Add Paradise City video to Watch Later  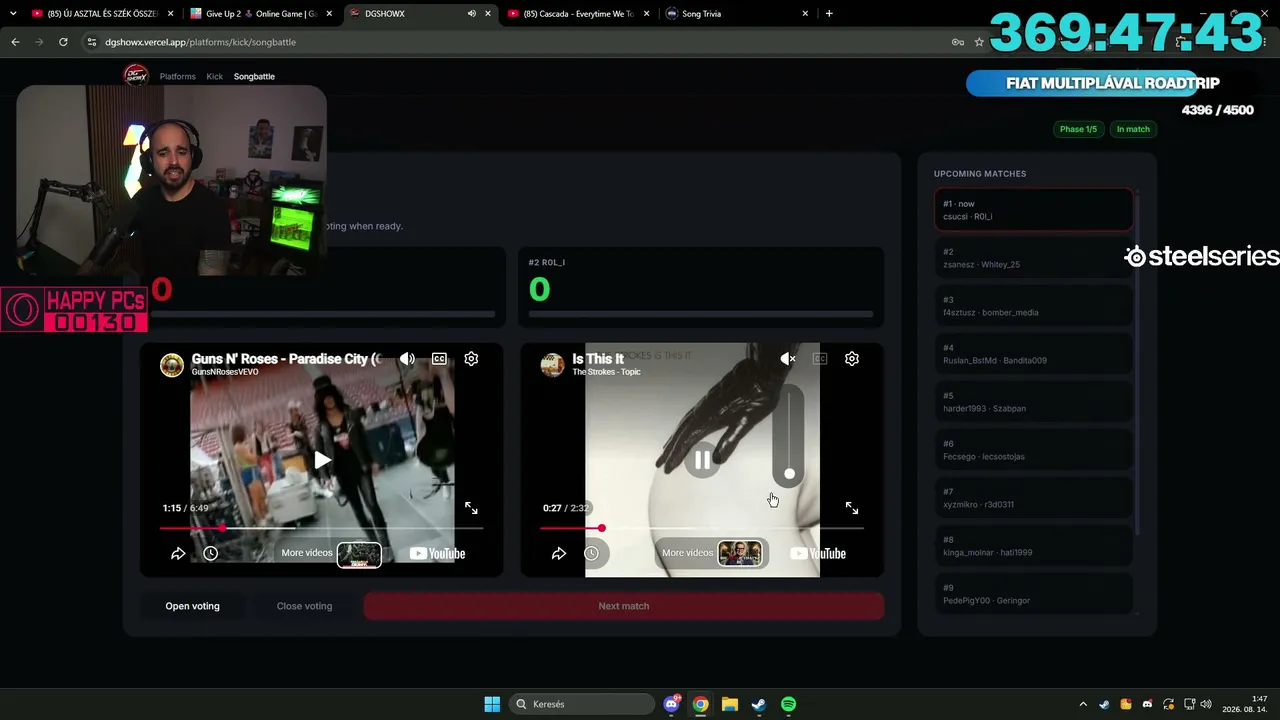210,553
